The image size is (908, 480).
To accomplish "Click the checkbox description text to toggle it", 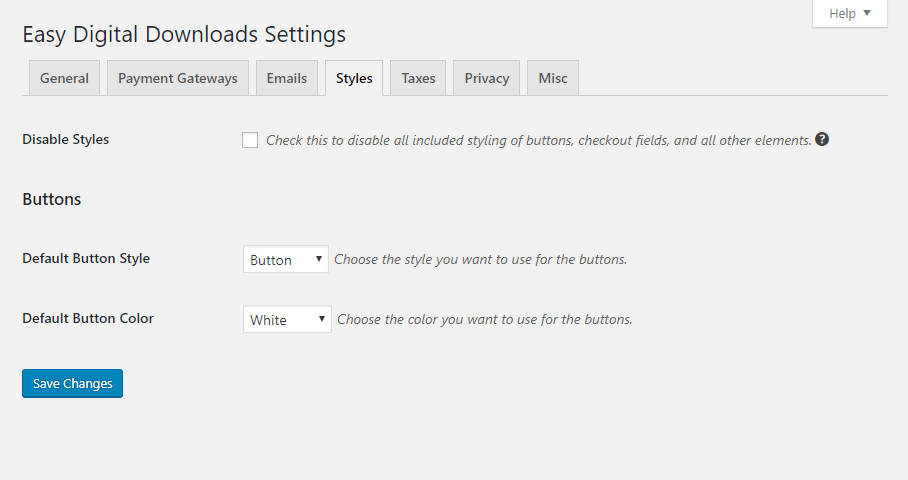I will pyautogui.click(x=539, y=140).
